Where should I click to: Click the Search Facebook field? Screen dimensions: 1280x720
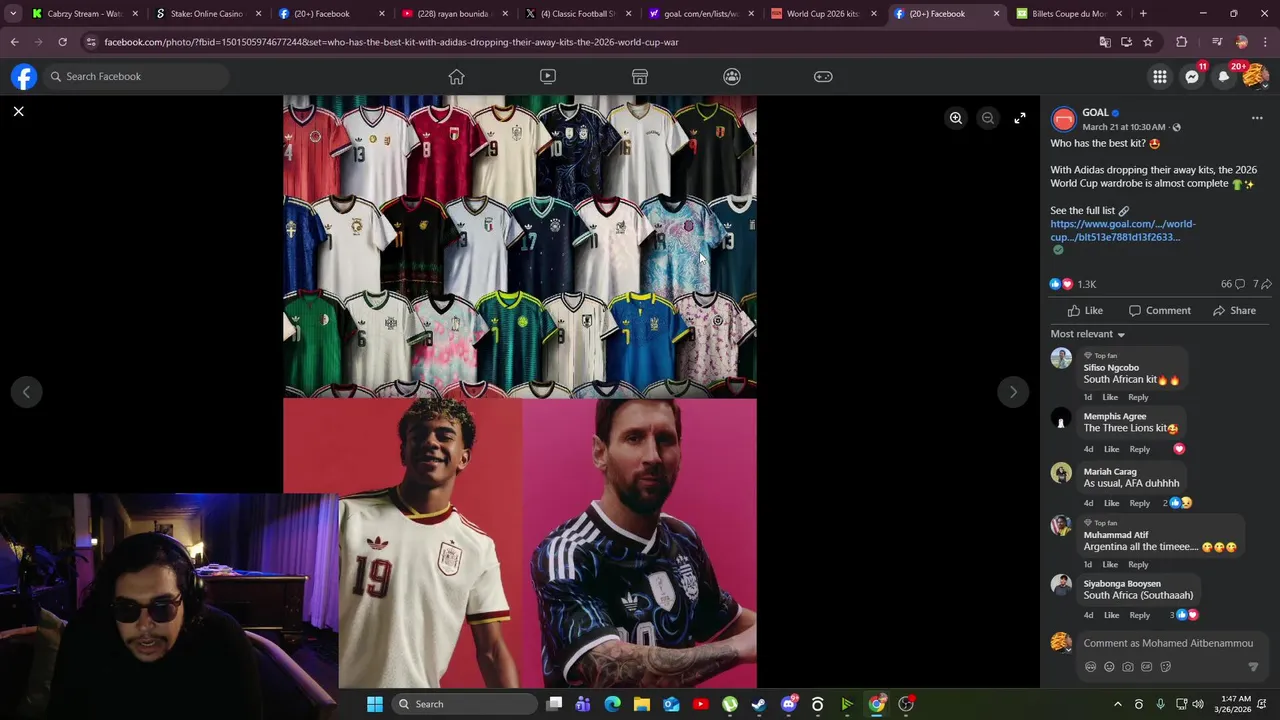click(136, 77)
